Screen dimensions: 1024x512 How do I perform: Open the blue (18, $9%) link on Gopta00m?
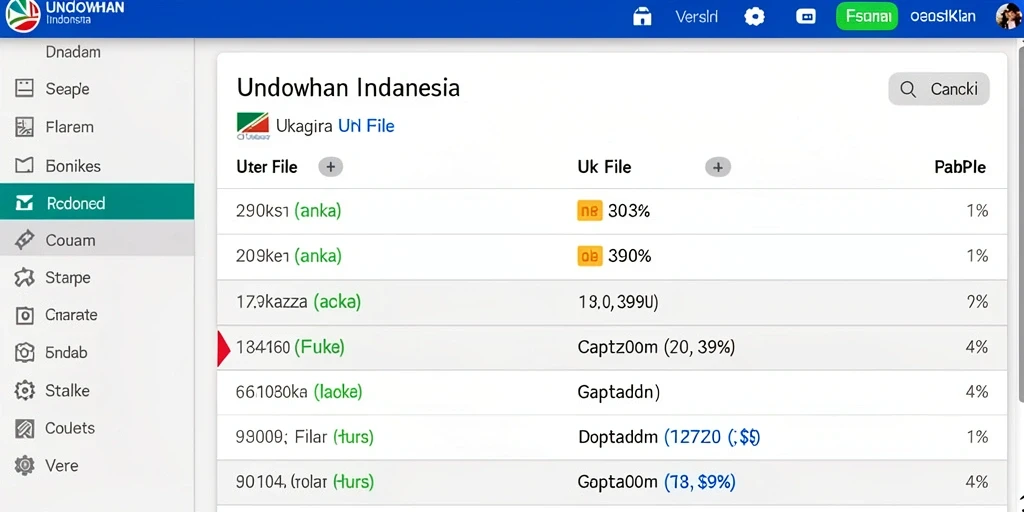699,483
